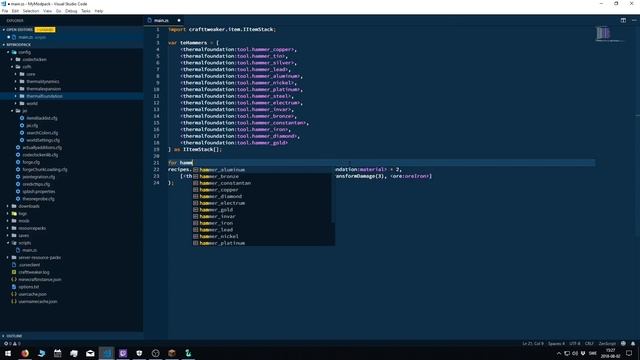Open the Twitch app in the taskbar
Image resolution: width=640 pixels, height=360 pixels.
click(x=123, y=353)
